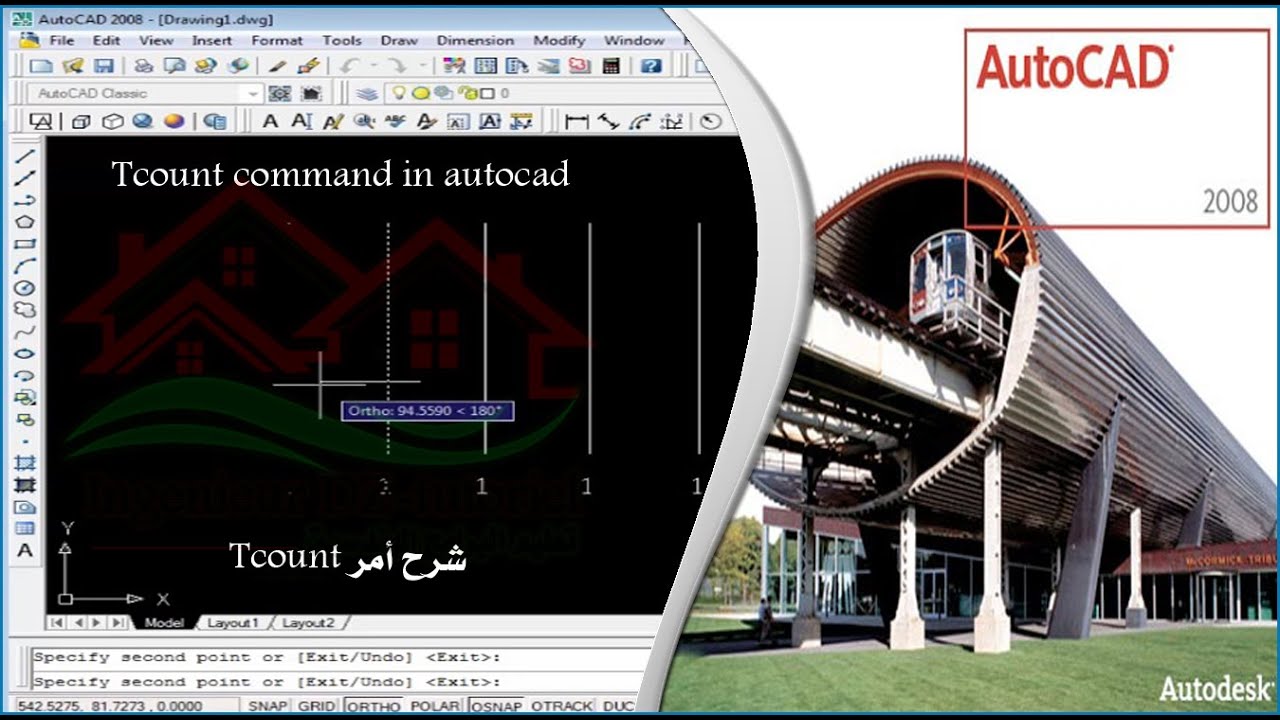Viewport: 1280px width, 720px height.
Task: Click the Realistic visual style sphere icon
Action: (143, 121)
